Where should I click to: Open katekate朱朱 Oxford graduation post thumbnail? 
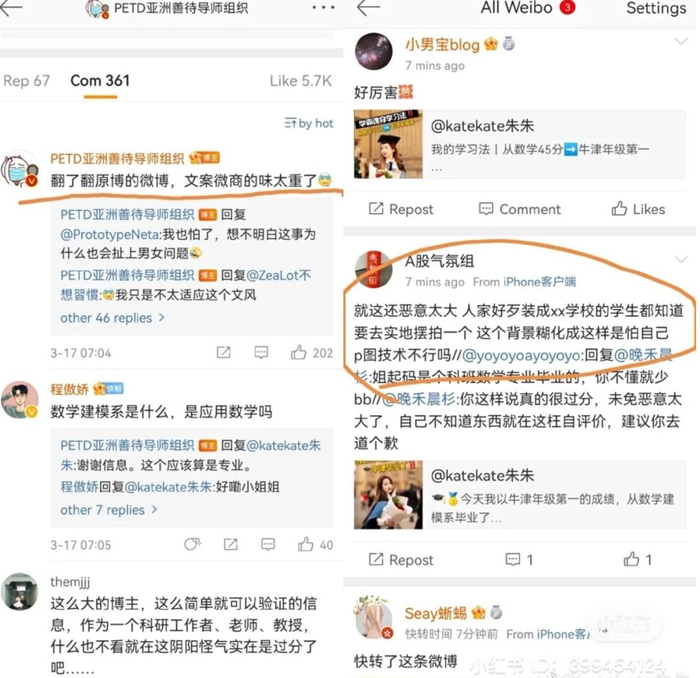click(x=388, y=495)
